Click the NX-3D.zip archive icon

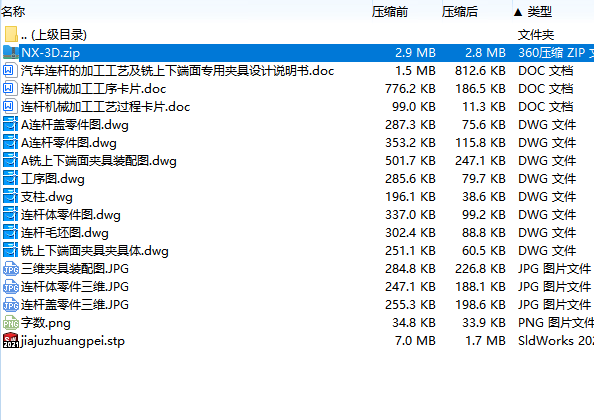click(11, 52)
